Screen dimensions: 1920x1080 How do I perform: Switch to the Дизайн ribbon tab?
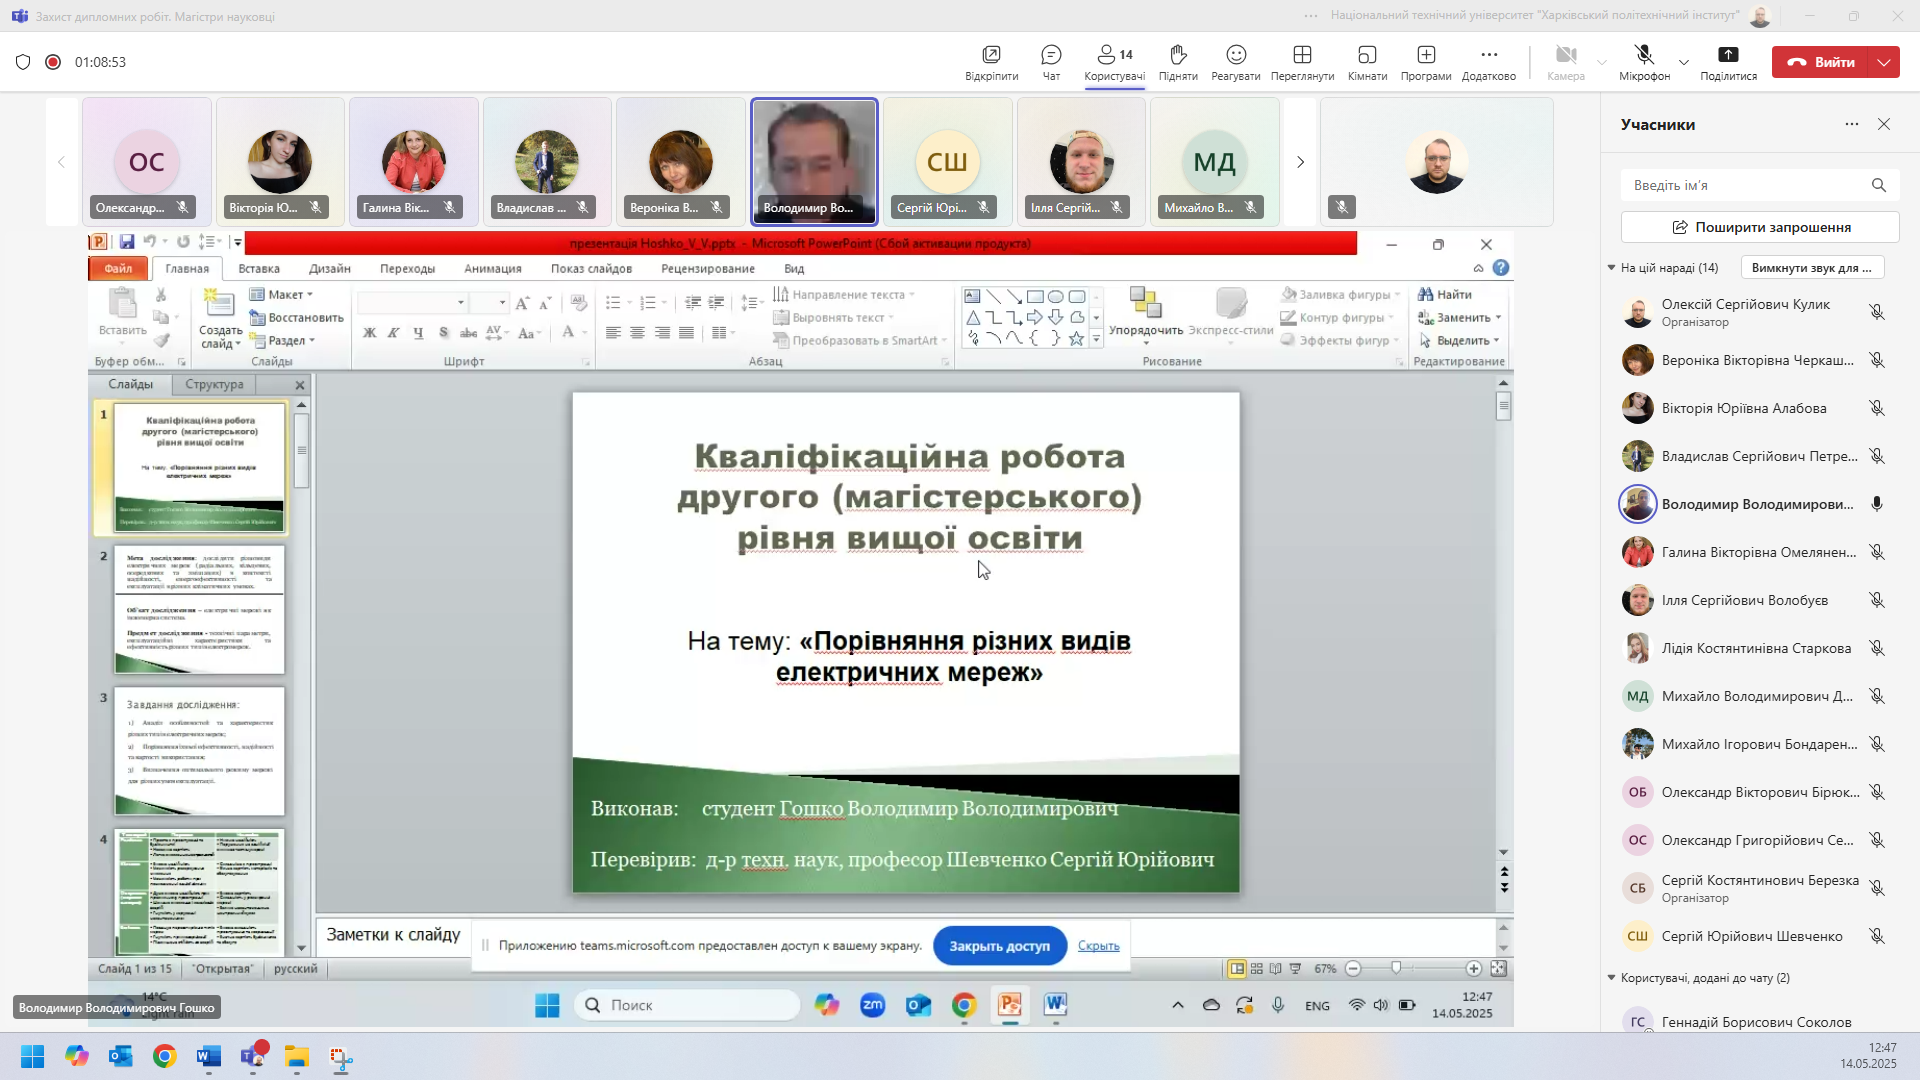(330, 268)
